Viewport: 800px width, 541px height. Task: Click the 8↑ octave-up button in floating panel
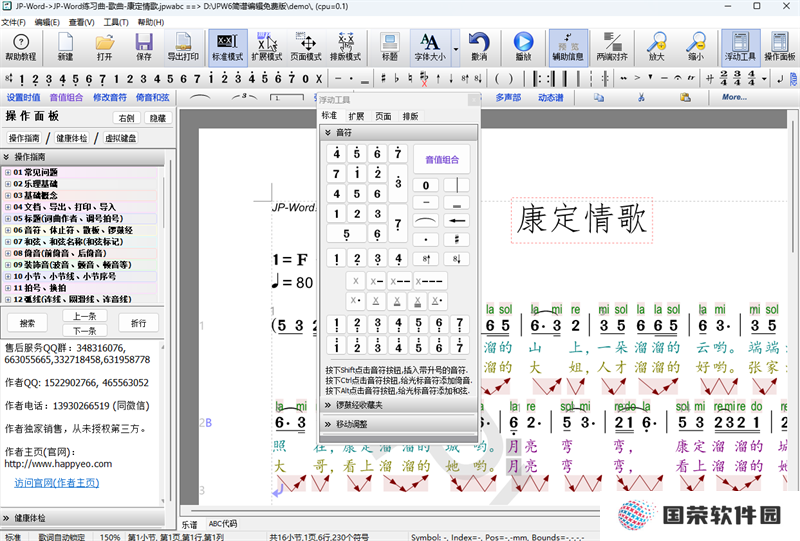[x=426, y=259]
